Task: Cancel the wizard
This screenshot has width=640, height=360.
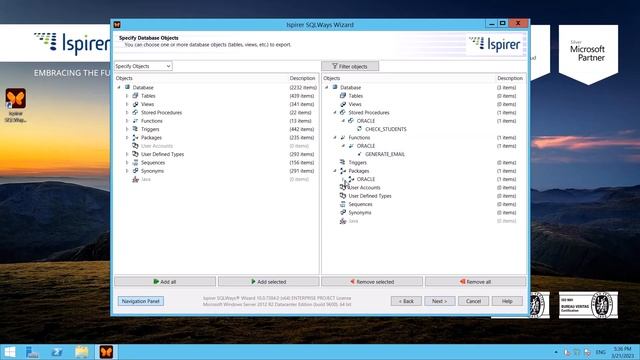Action: point(473,301)
